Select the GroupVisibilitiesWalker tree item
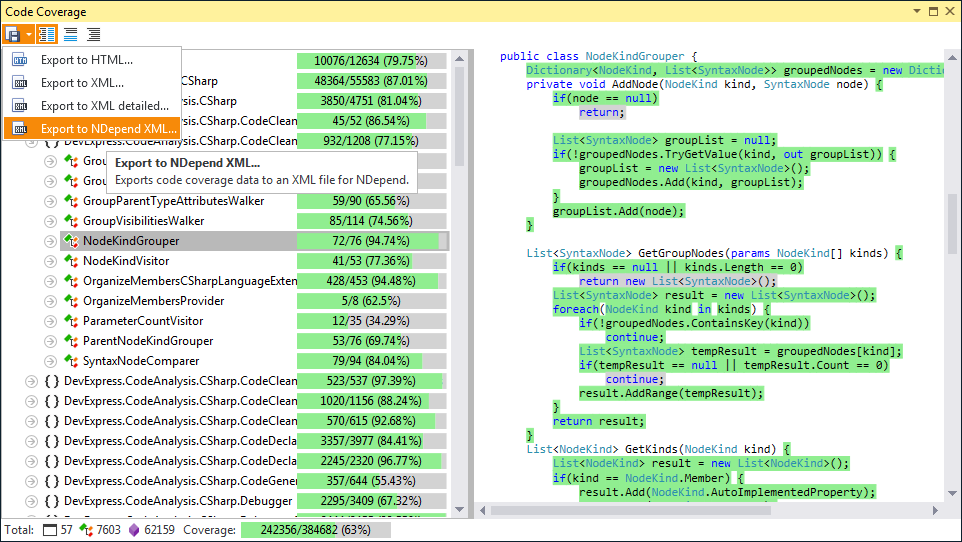The width and height of the screenshot is (962, 542). pos(143,221)
